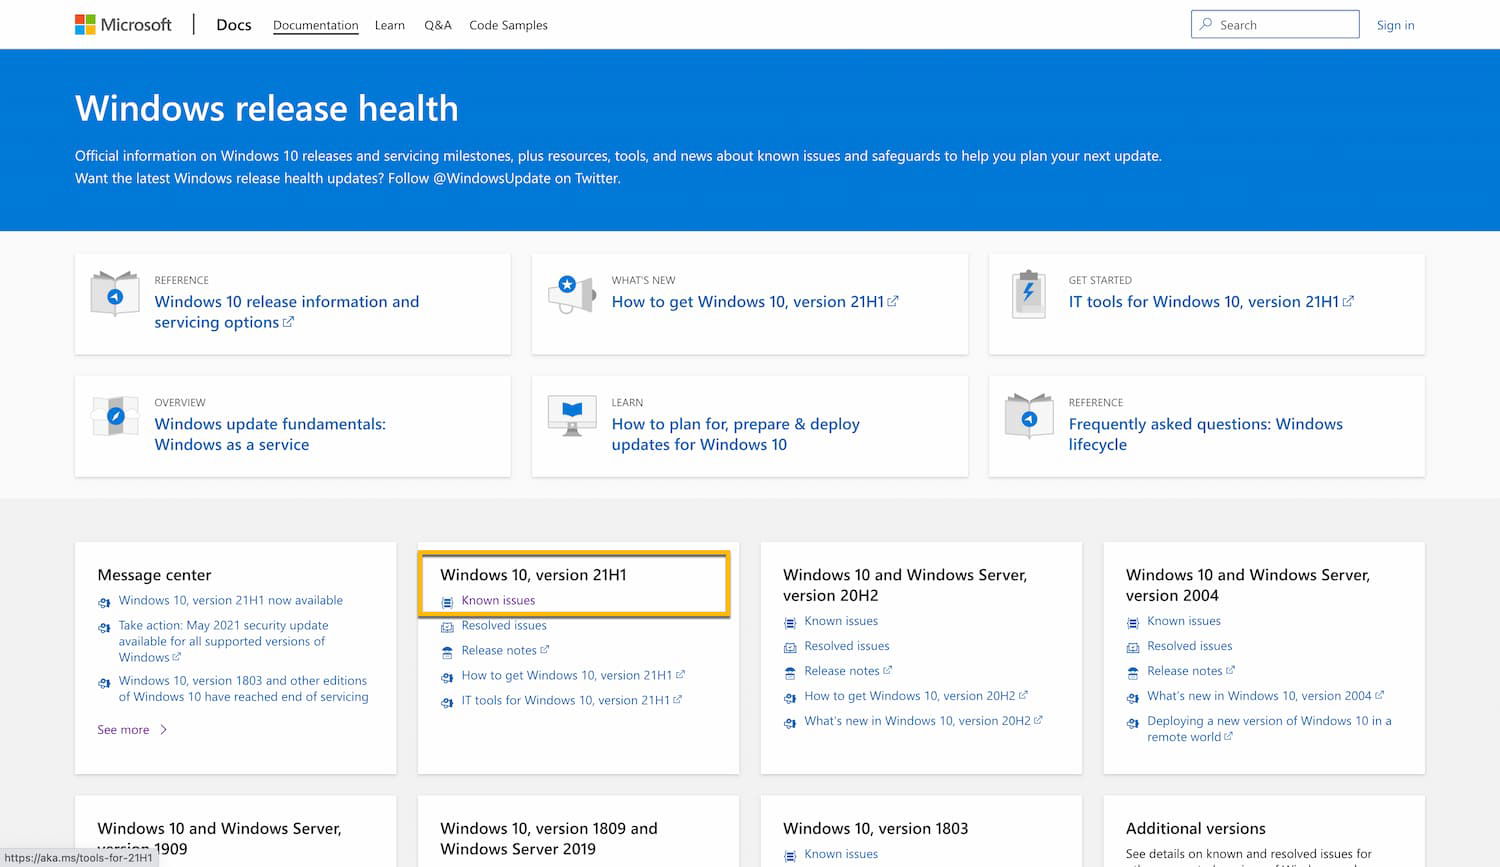This screenshot has width=1500, height=867.
Task: Open Resolved issues for version 20H2
Action: (x=847, y=646)
